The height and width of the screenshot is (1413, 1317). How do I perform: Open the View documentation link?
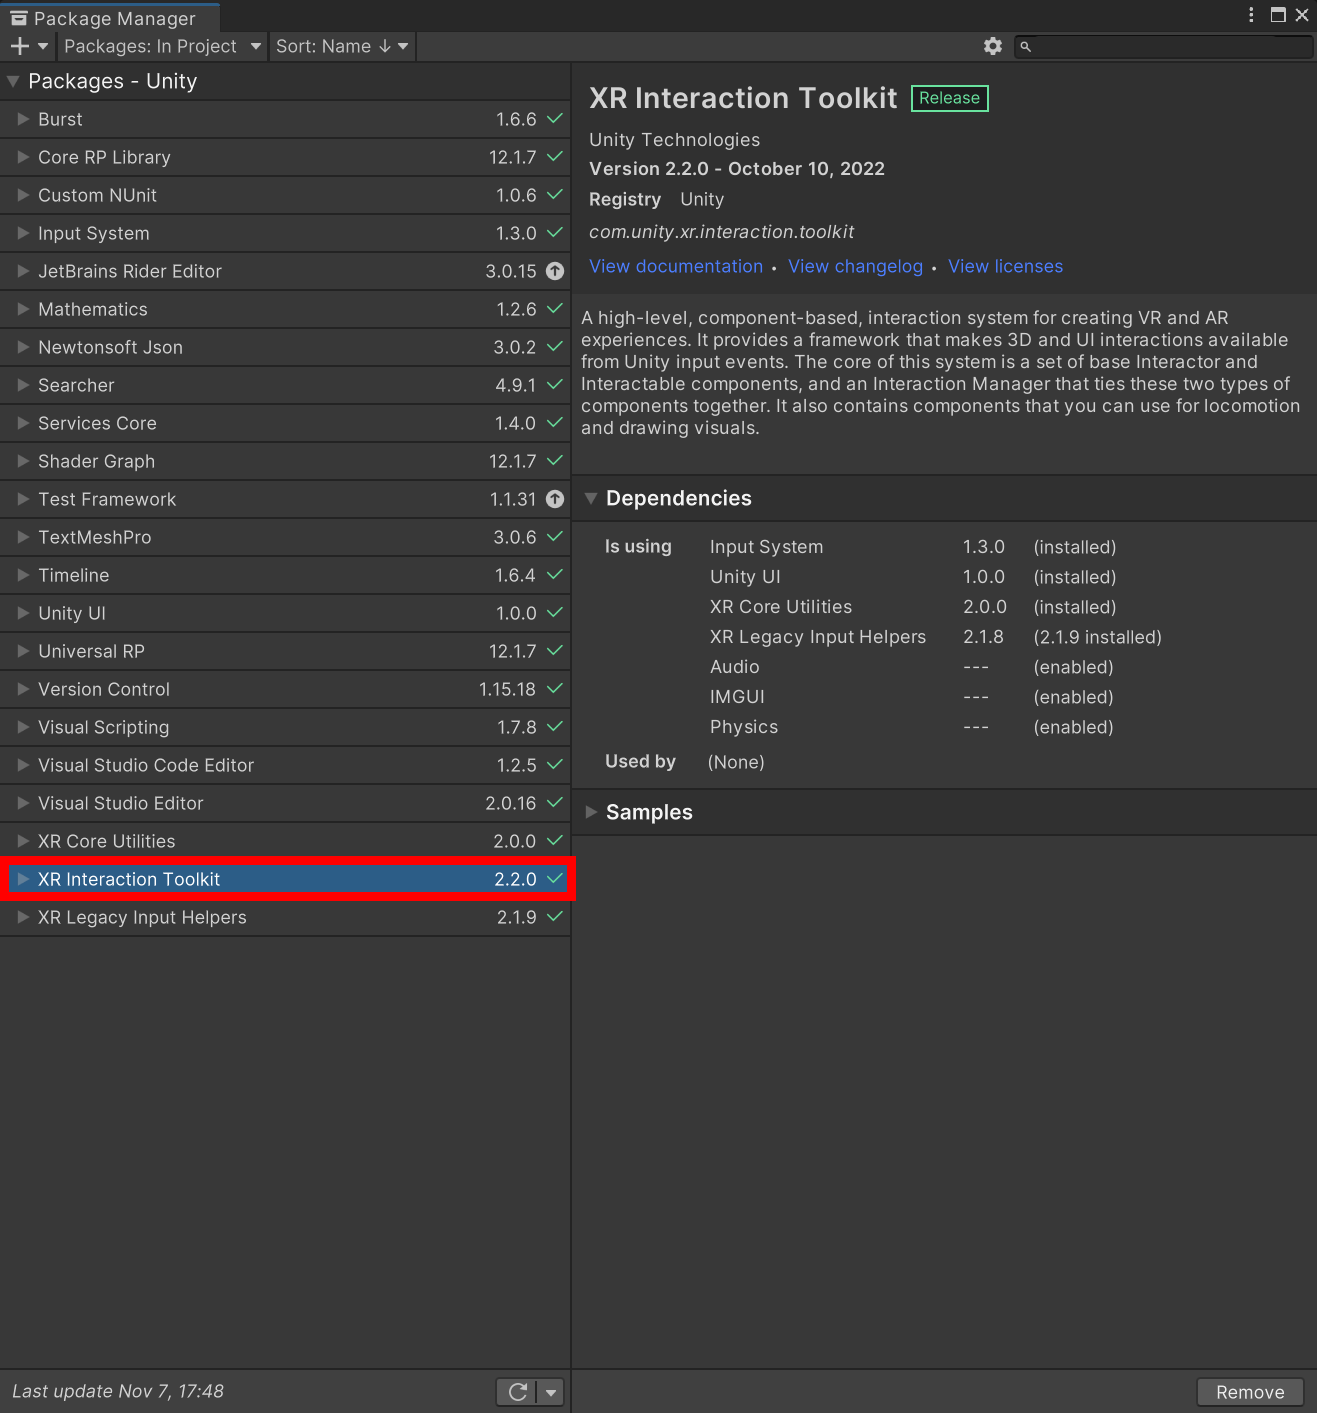[676, 266]
